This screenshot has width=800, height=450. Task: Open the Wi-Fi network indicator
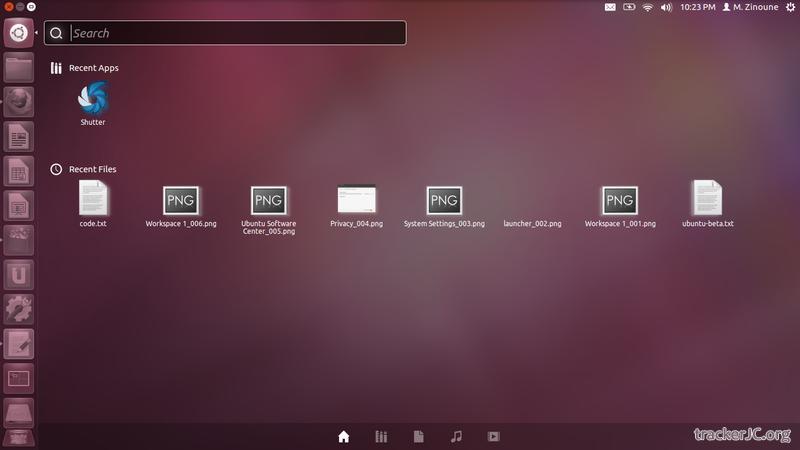[x=648, y=7]
